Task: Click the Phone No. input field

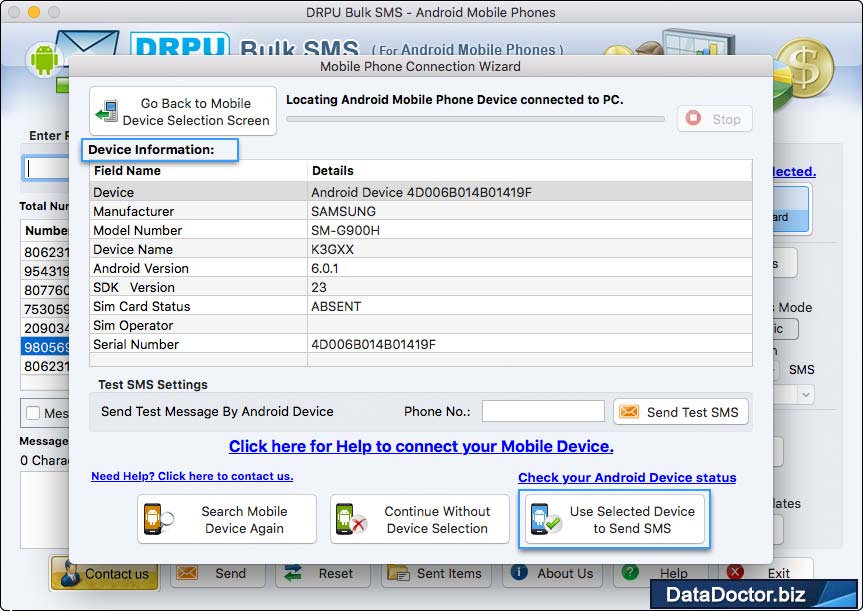Action: tap(543, 411)
